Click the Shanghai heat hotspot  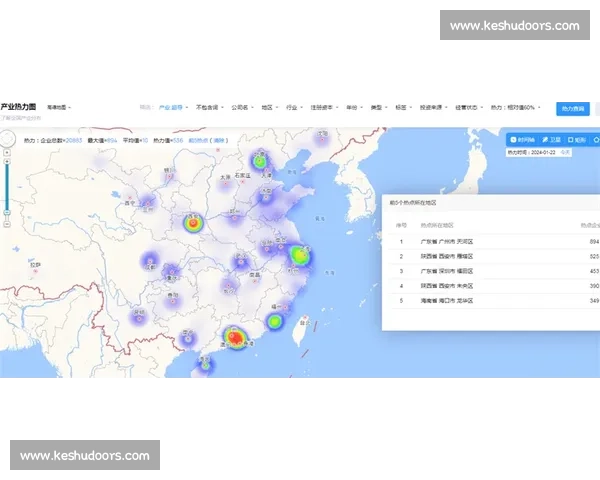click(299, 256)
